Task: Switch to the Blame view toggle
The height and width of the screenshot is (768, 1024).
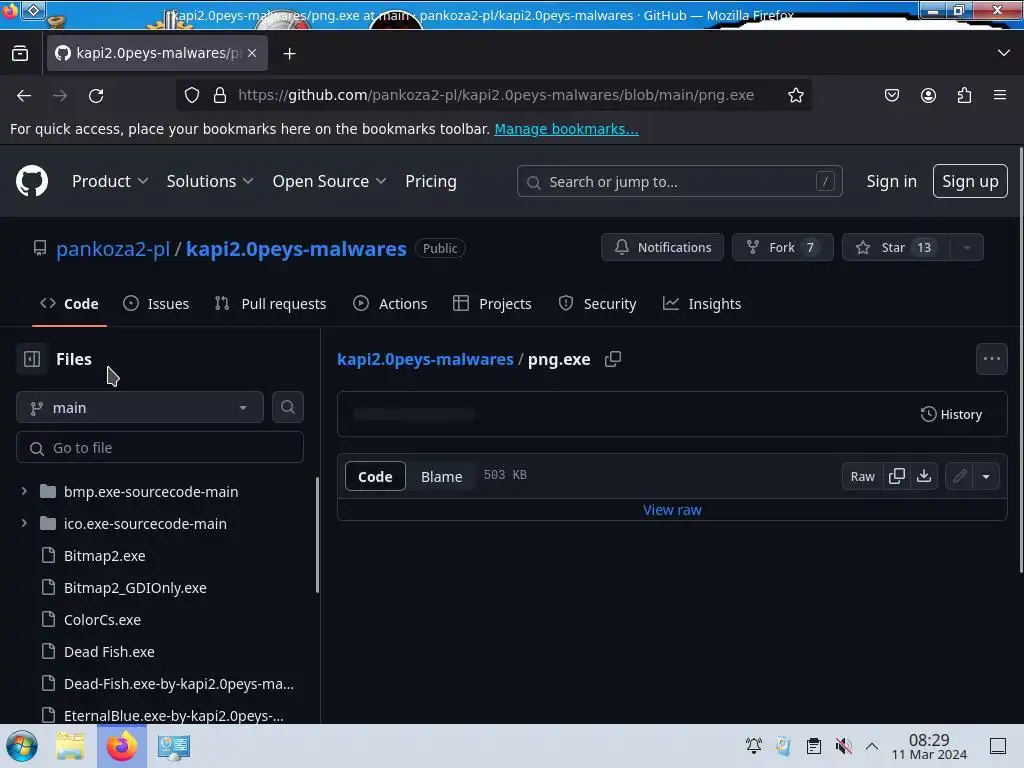Action: [441, 476]
